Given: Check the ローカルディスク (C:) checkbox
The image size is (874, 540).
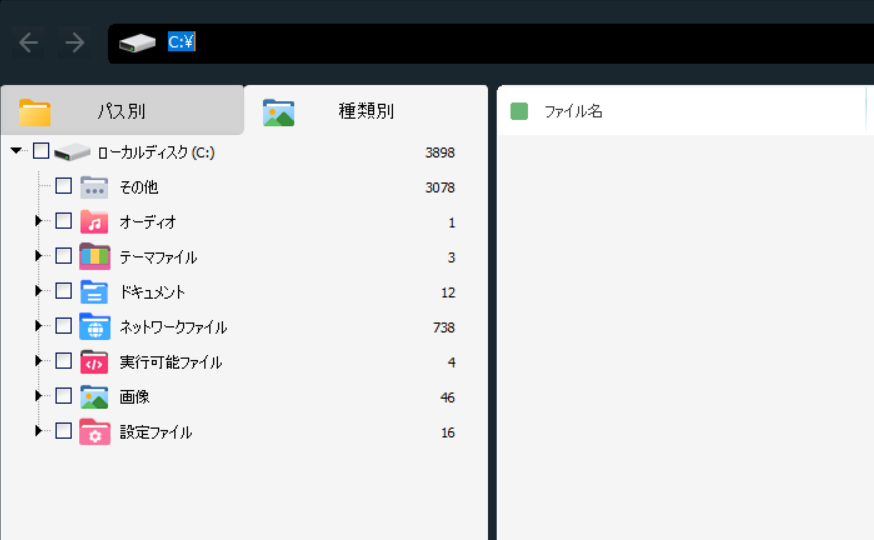Looking at the screenshot, I should [x=41, y=150].
